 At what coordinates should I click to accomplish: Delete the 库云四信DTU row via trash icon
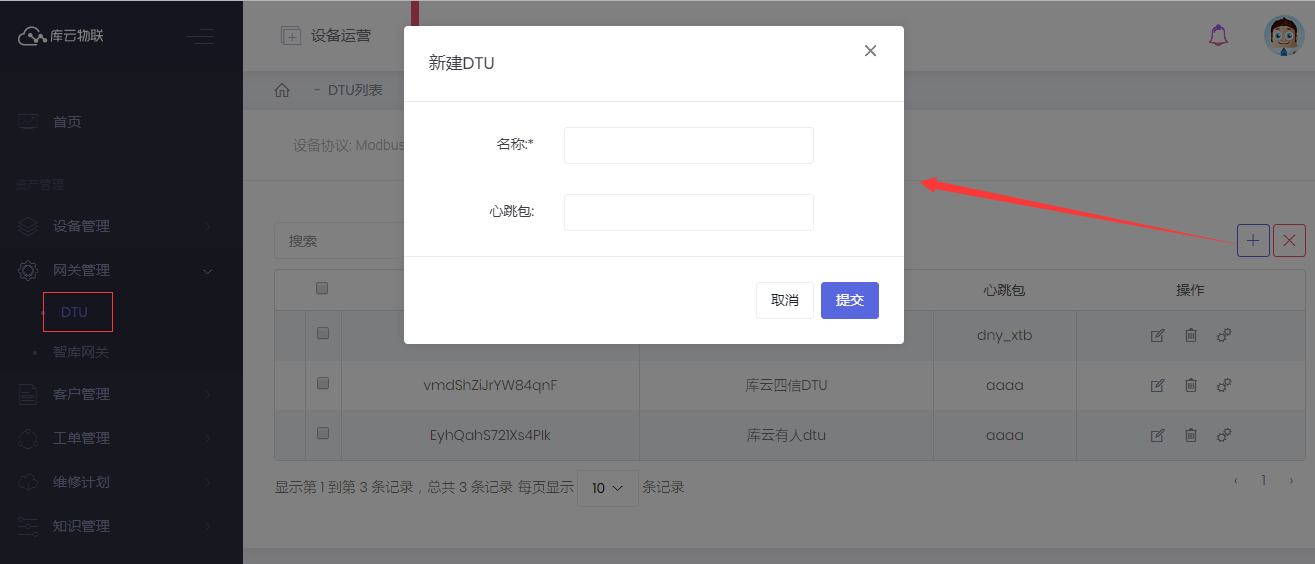pos(1190,385)
